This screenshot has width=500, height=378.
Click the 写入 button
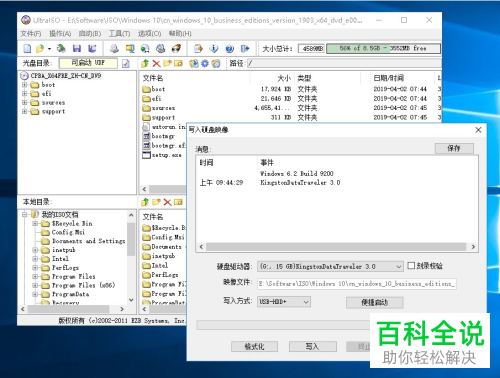tap(312, 347)
